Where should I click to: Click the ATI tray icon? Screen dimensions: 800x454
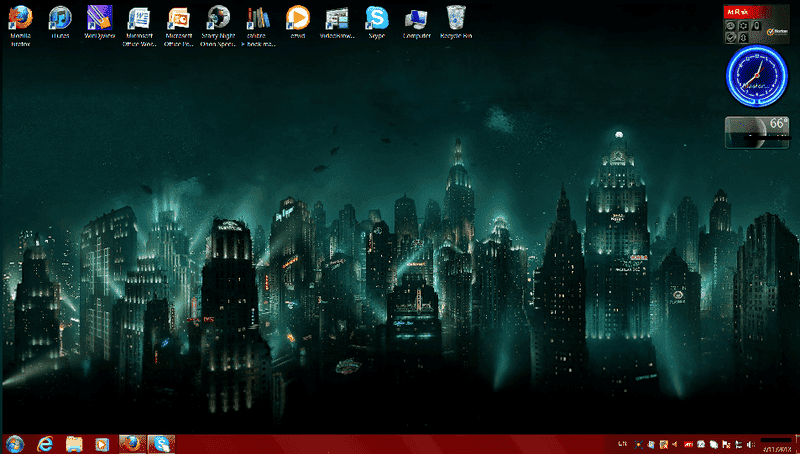tap(688, 444)
